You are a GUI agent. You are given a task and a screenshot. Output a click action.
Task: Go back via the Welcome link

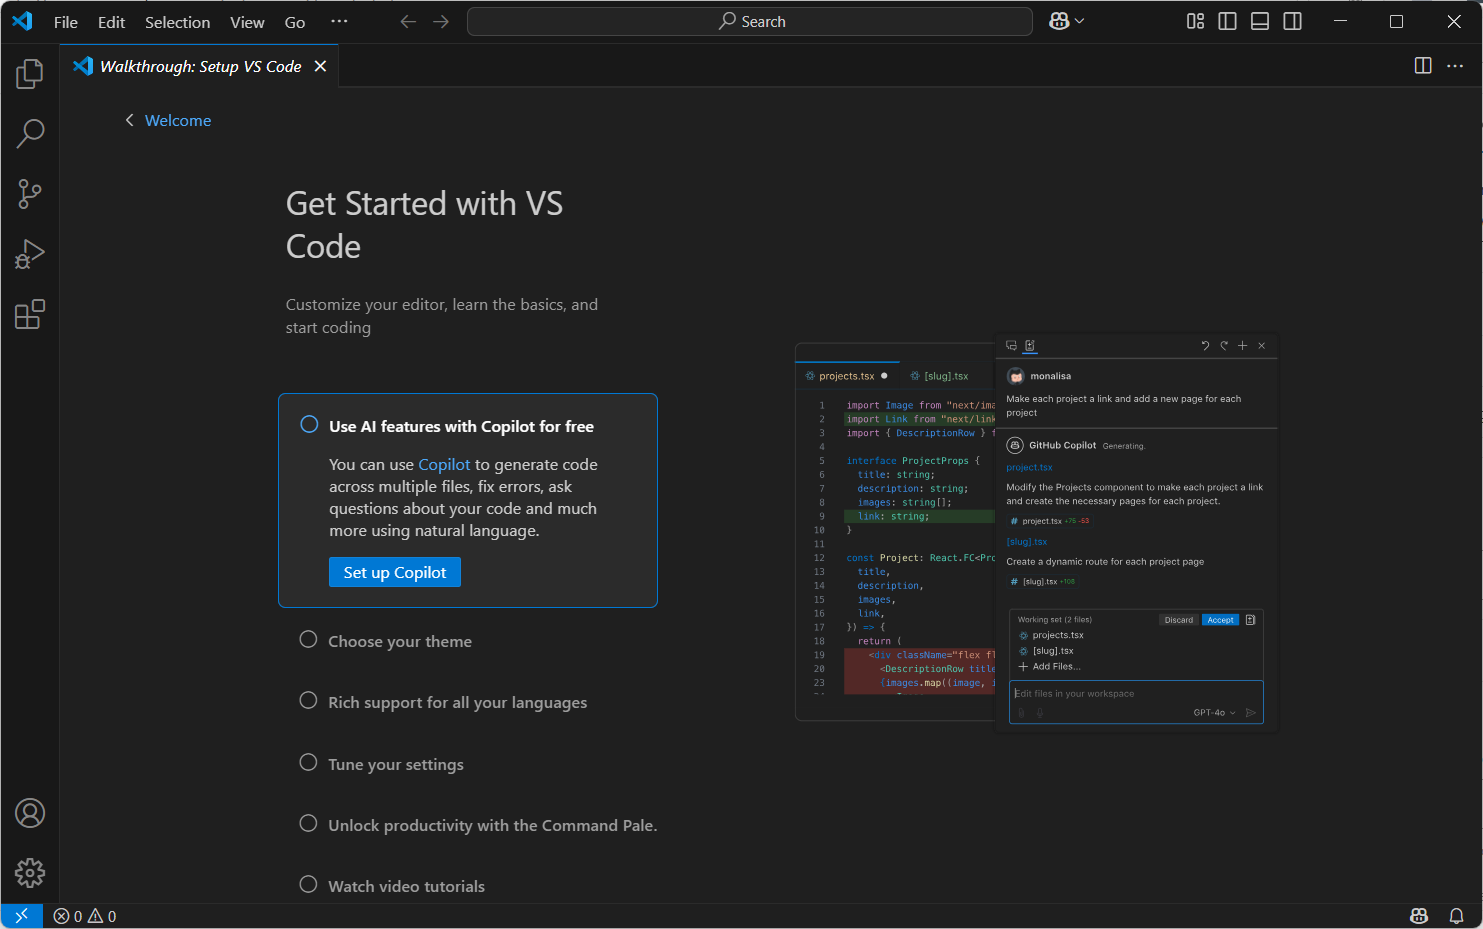pyautogui.click(x=177, y=120)
